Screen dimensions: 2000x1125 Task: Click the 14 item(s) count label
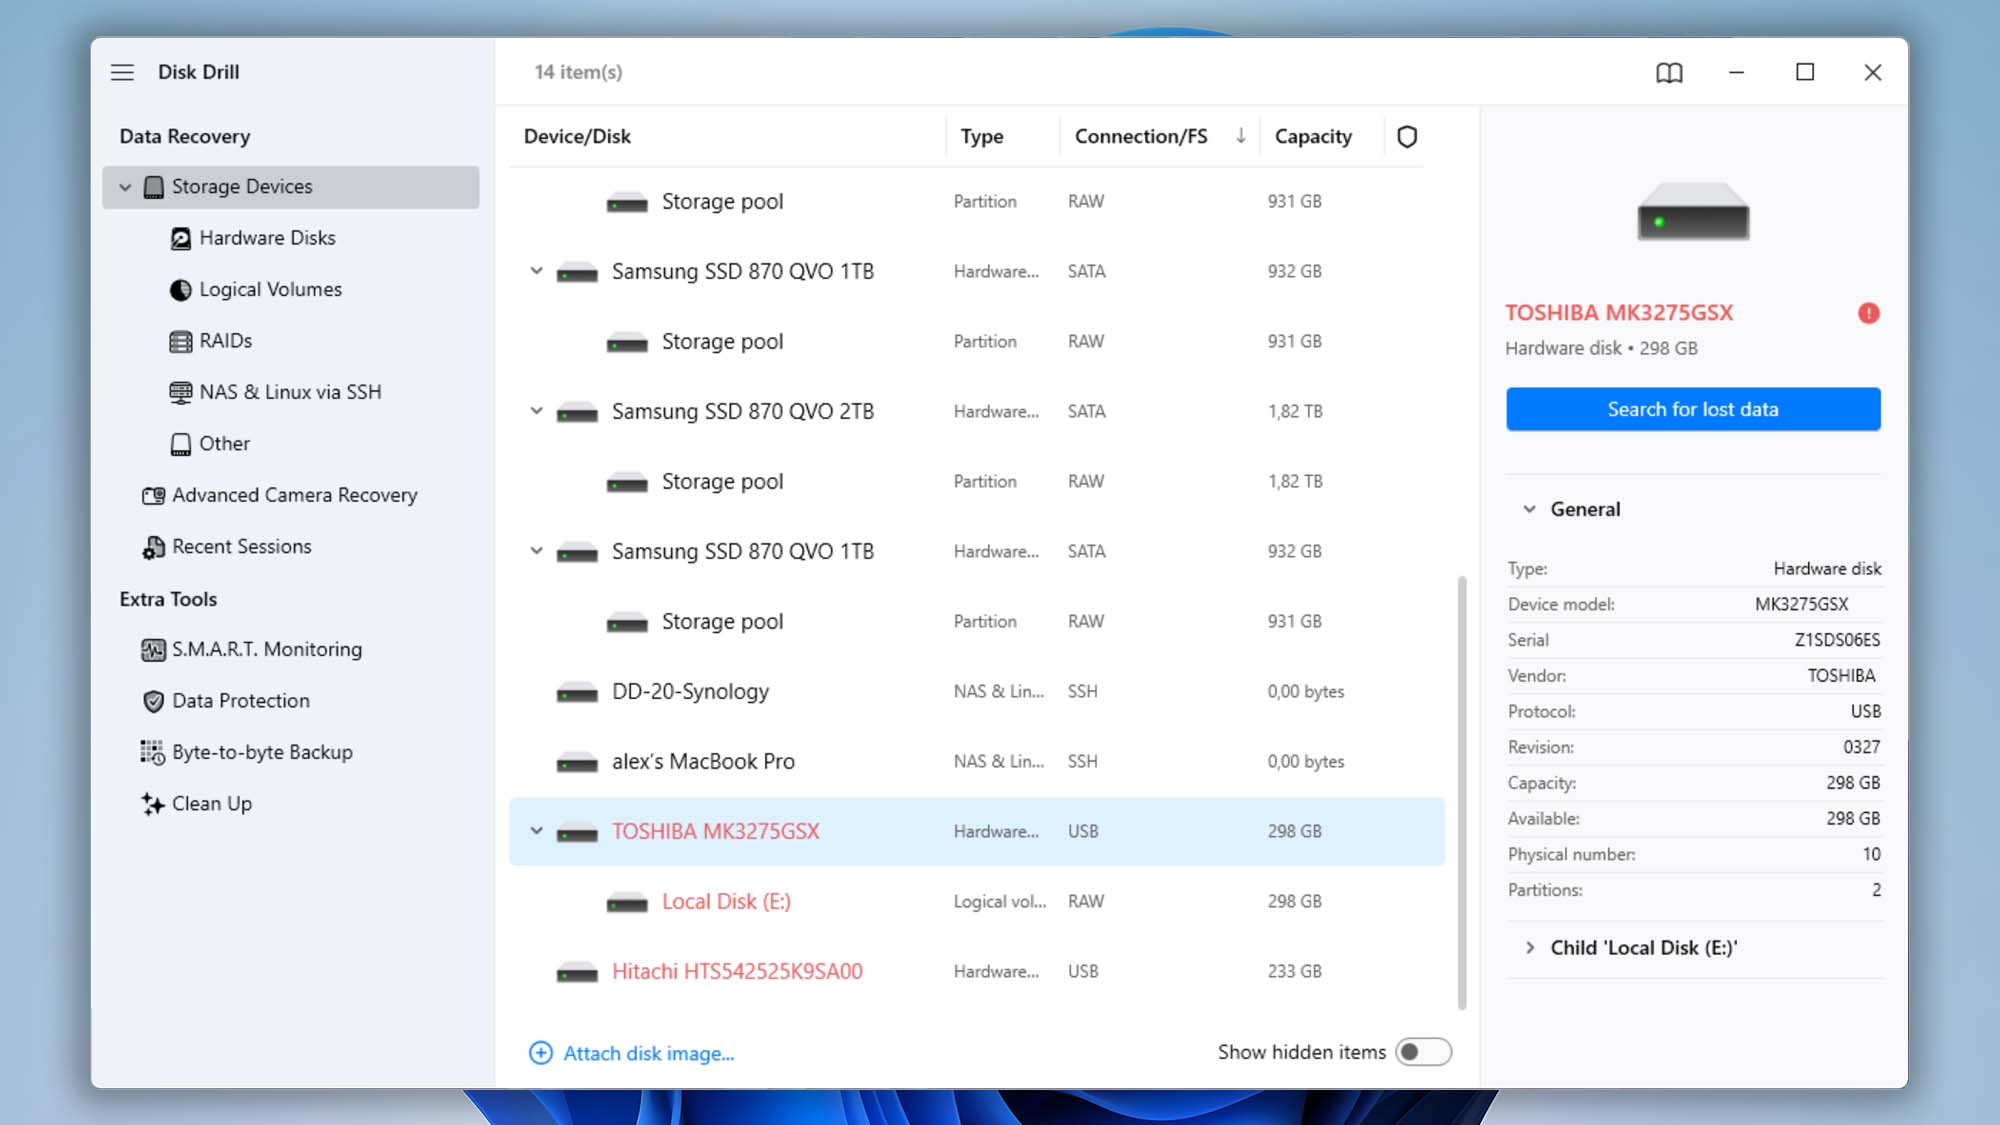point(578,72)
